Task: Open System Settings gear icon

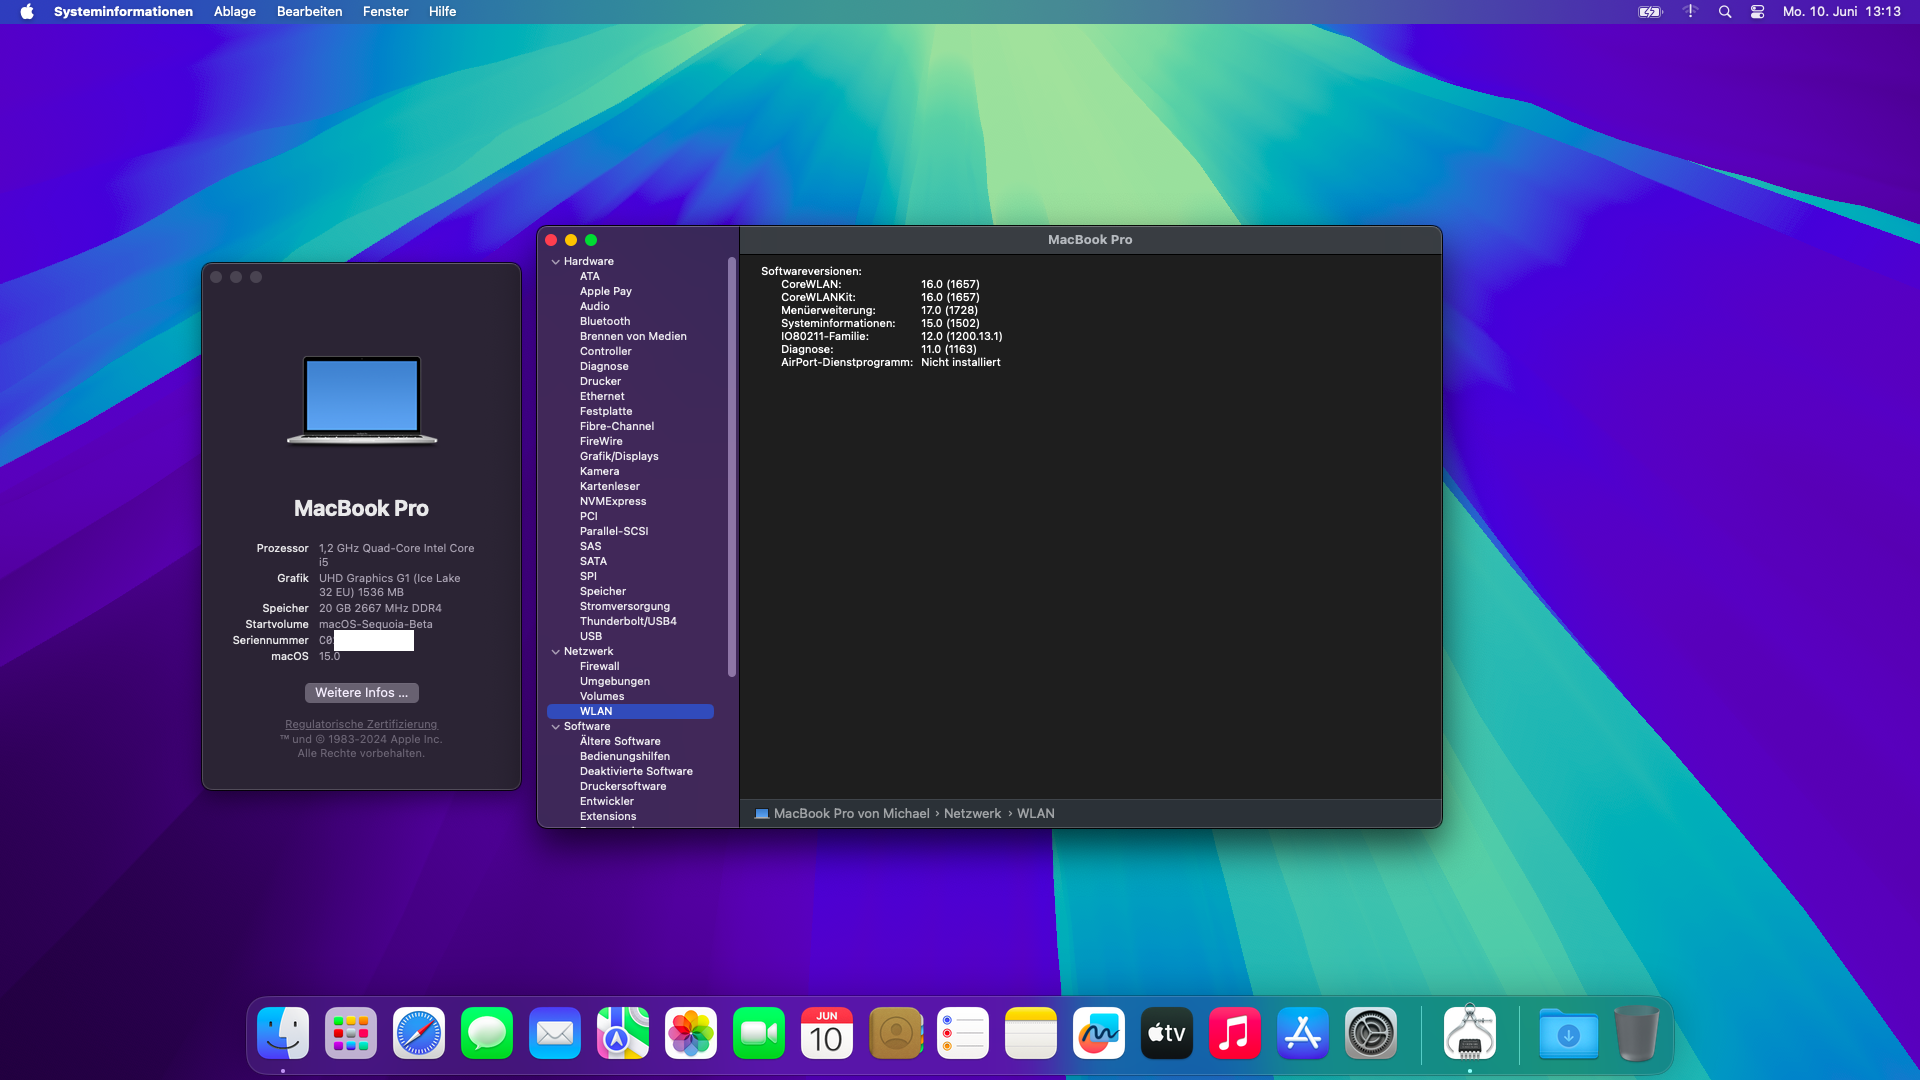Action: [1371, 1033]
